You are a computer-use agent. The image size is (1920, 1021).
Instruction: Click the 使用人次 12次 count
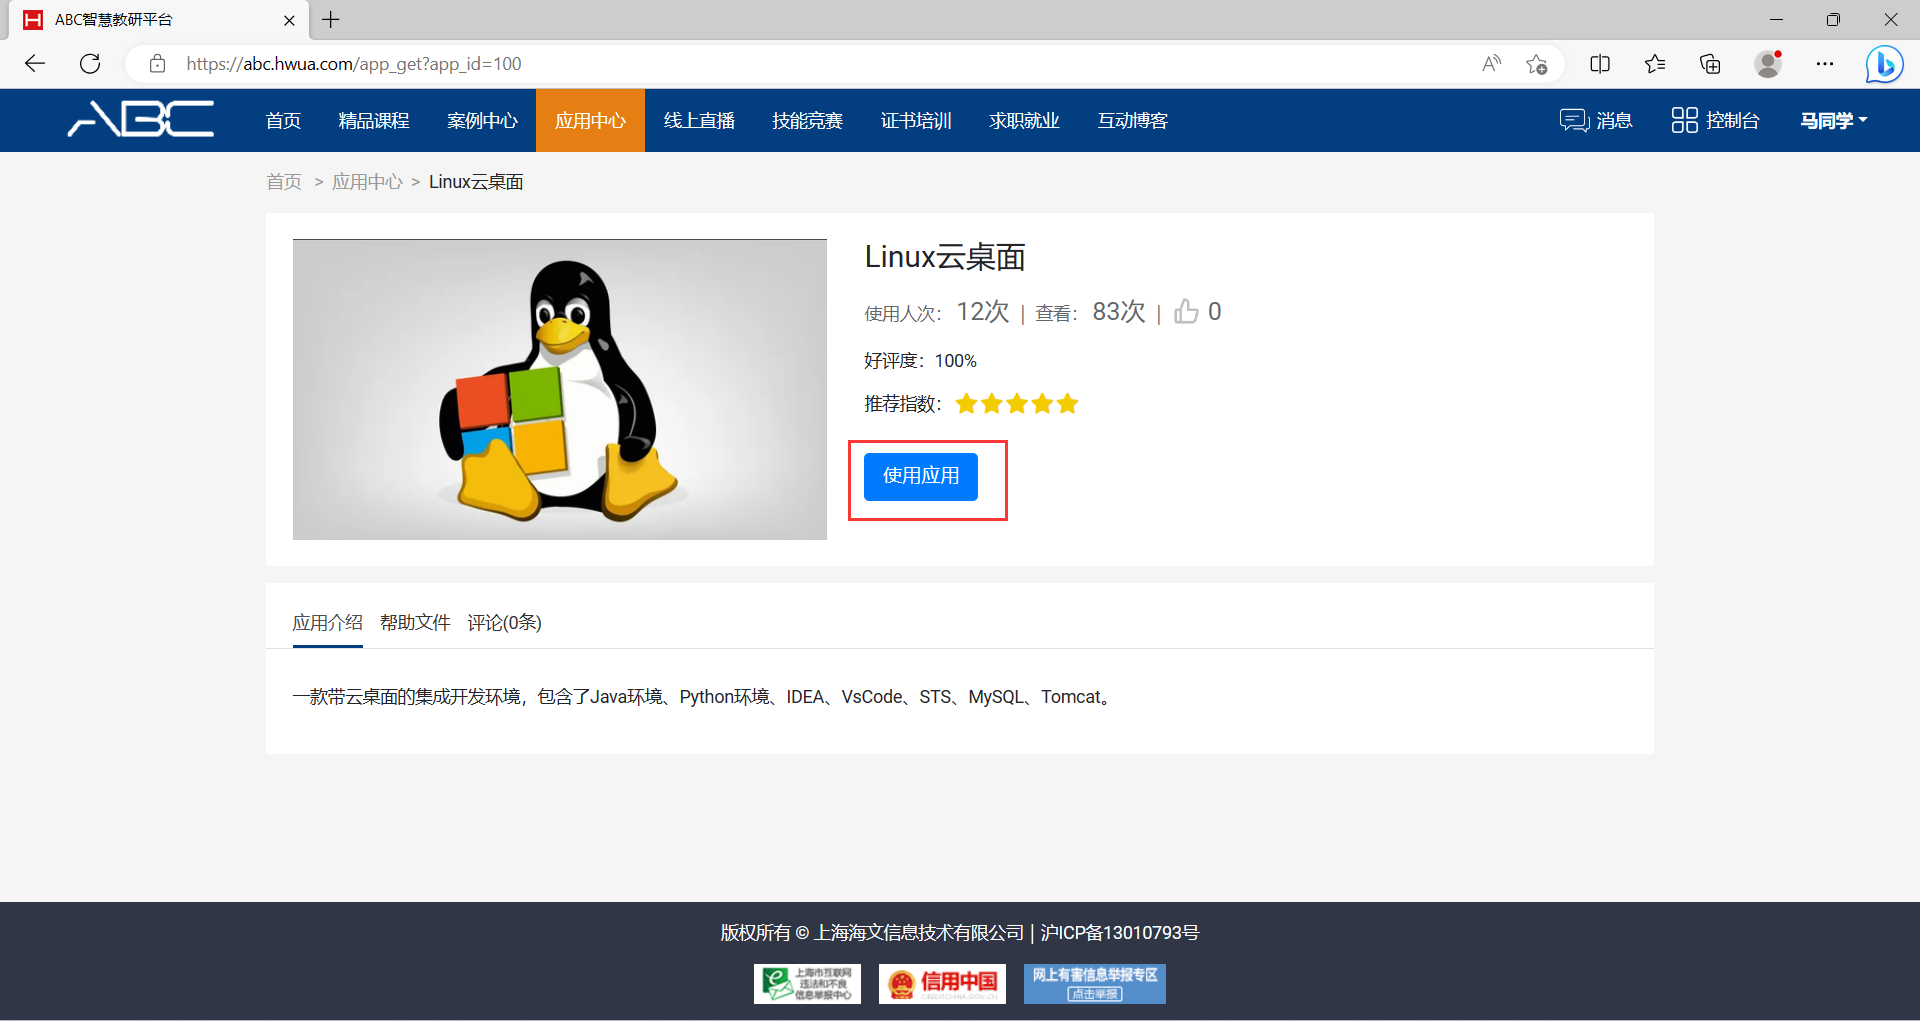(937, 312)
